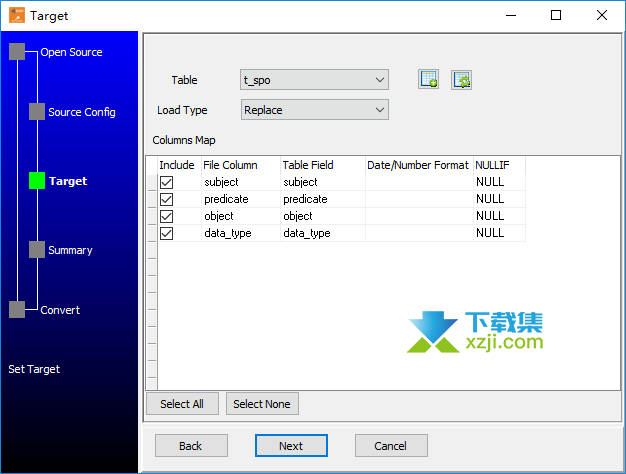Click the Date/Number Format column header
This screenshot has height=474, width=626.
pos(419,165)
